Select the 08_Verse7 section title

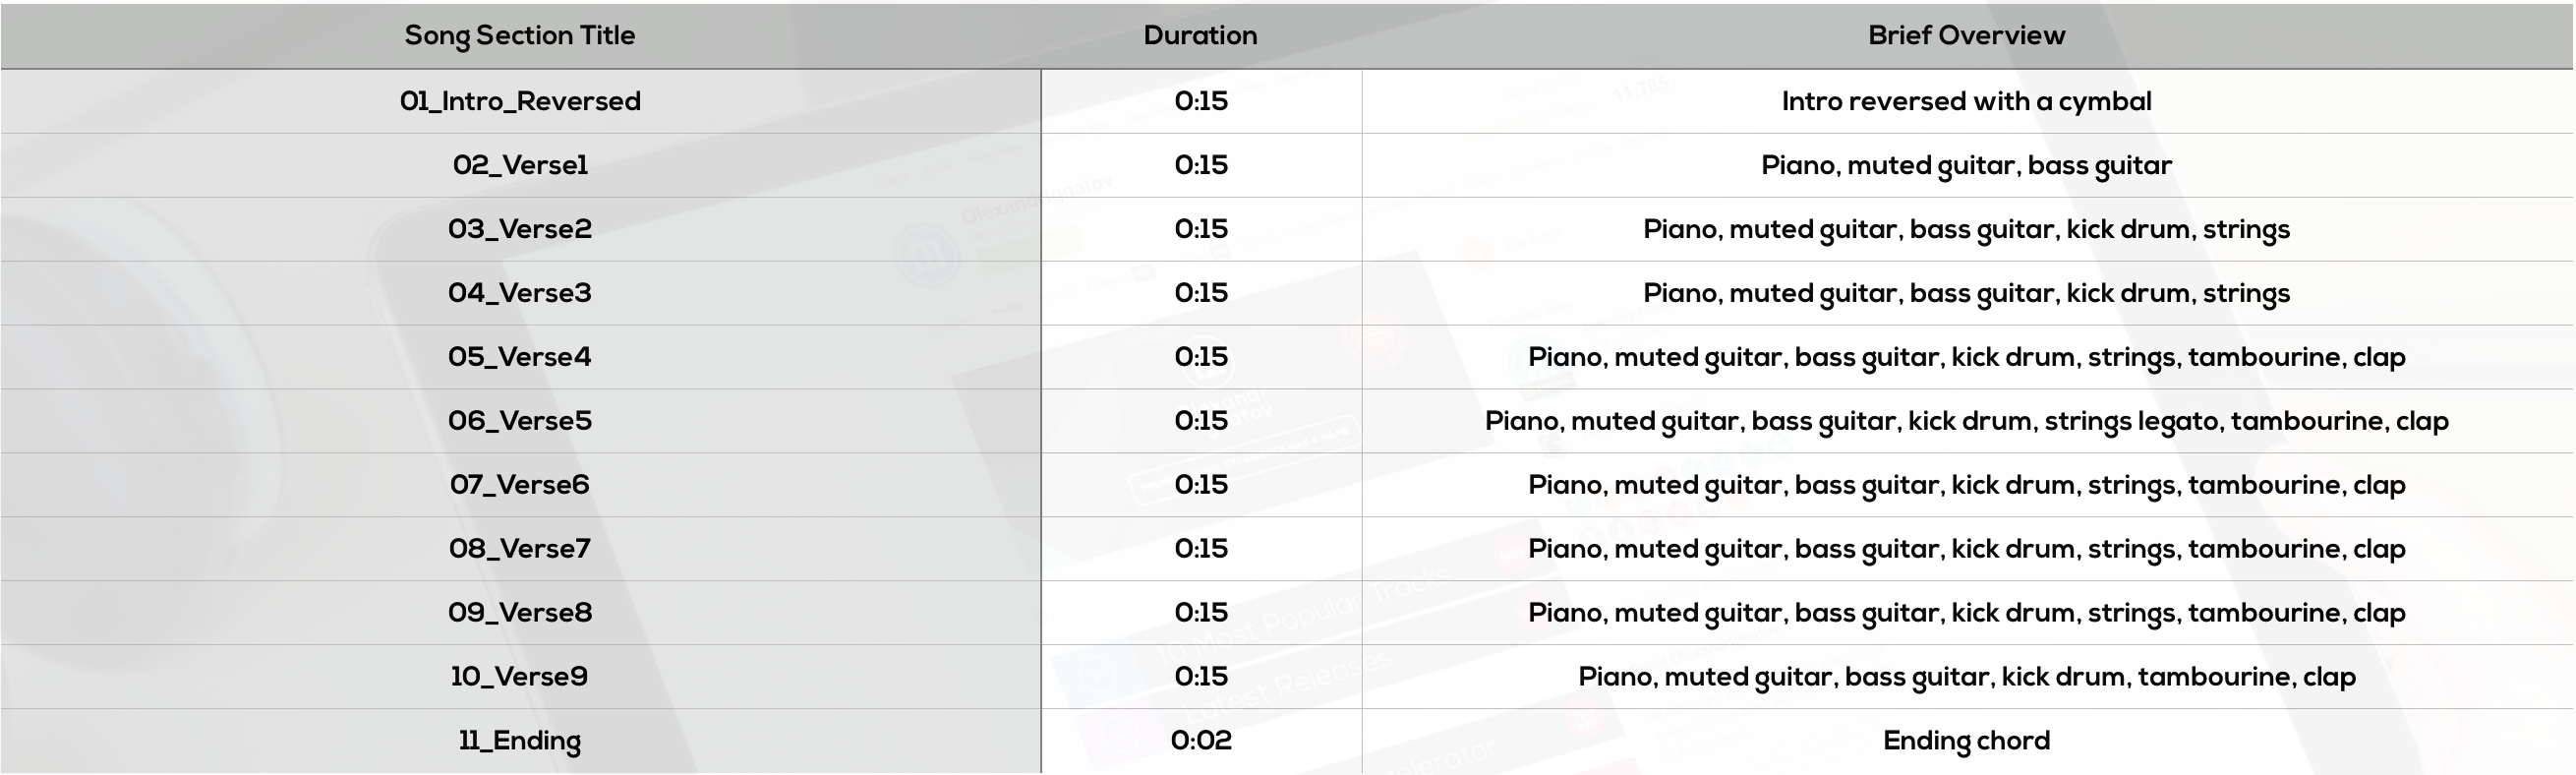[x=520, y=549]
